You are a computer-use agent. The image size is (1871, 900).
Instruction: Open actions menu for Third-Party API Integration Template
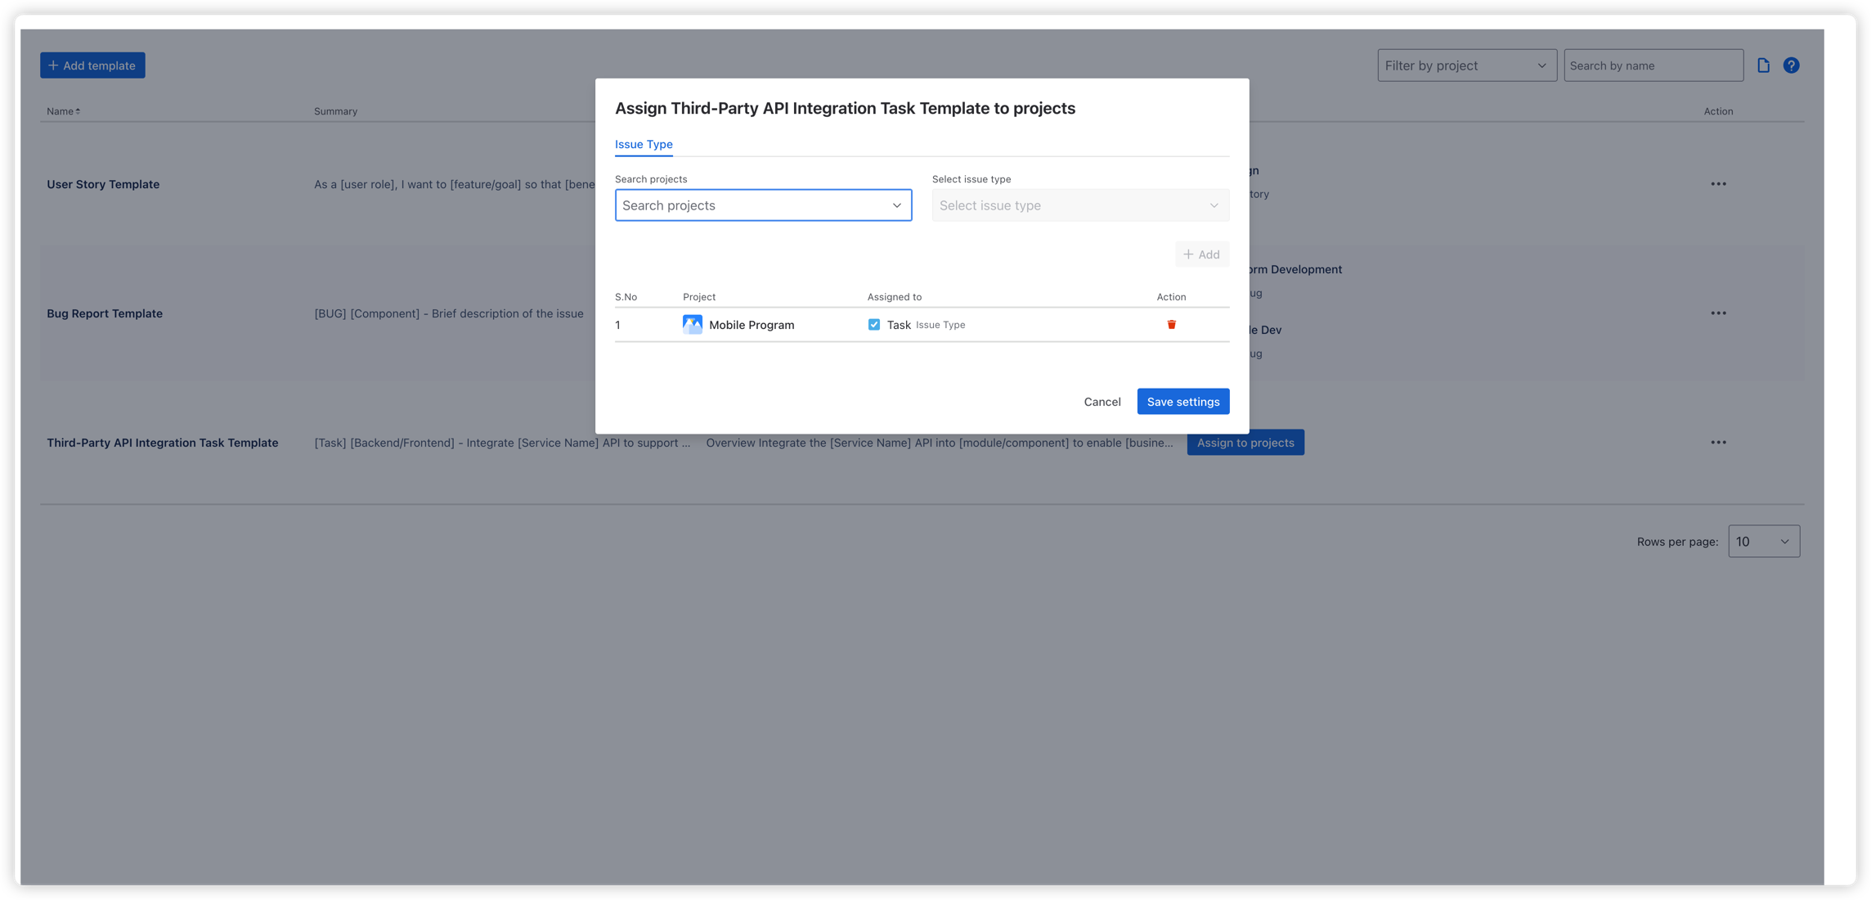(1718, 441)
